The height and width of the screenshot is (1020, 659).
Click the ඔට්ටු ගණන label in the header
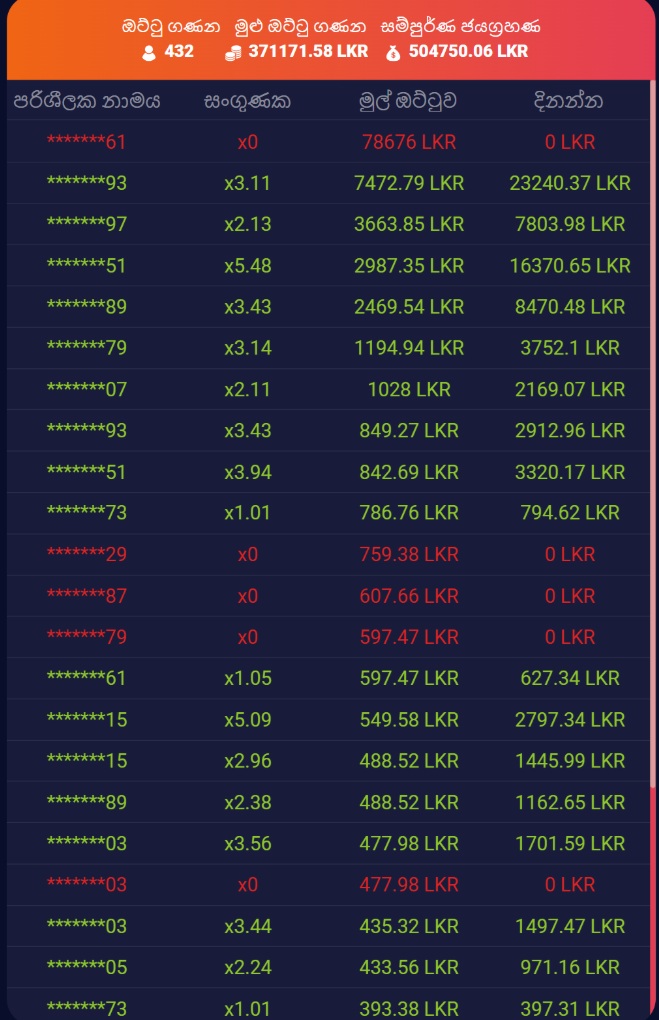[x=171, y=27]
